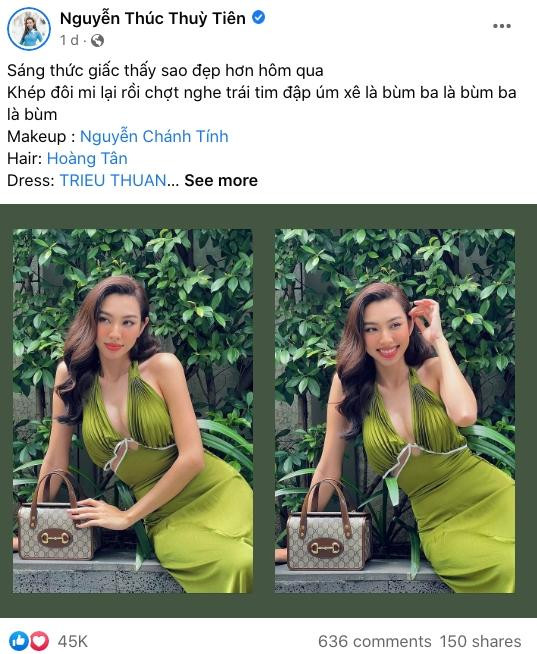
Task: Open the three-dot post options menu
Action: pos(502,26)
